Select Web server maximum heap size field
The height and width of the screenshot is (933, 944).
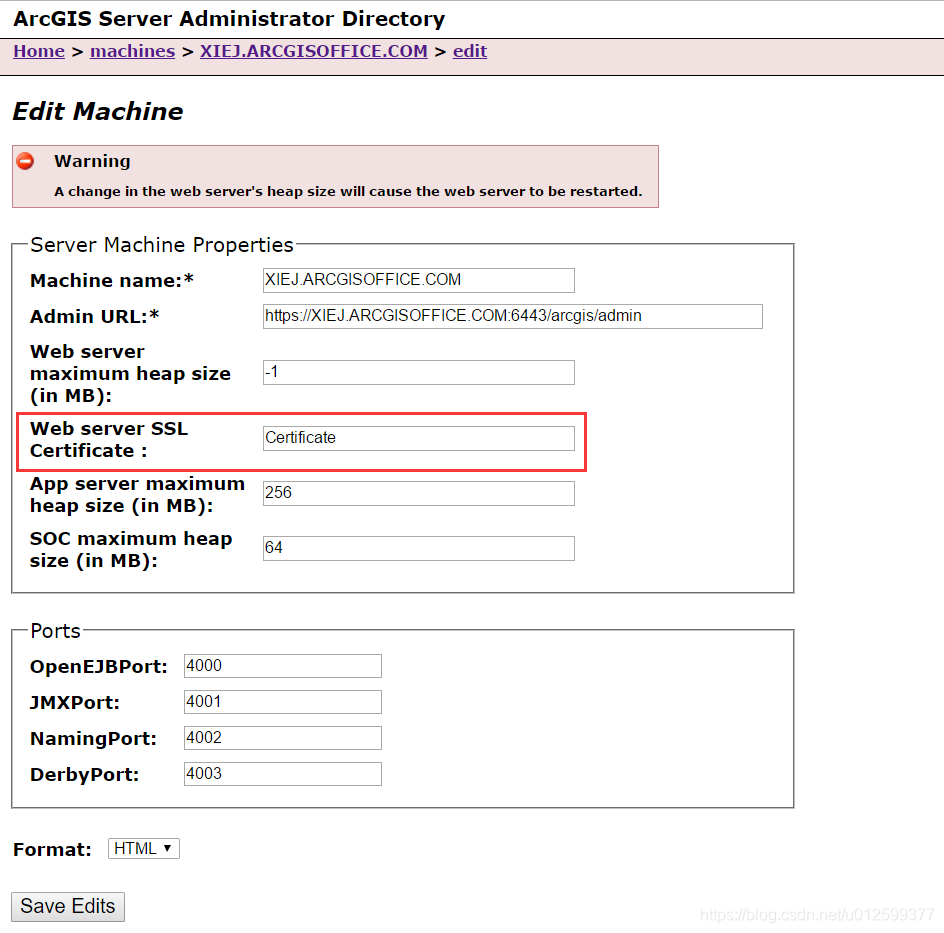(418, 373)
